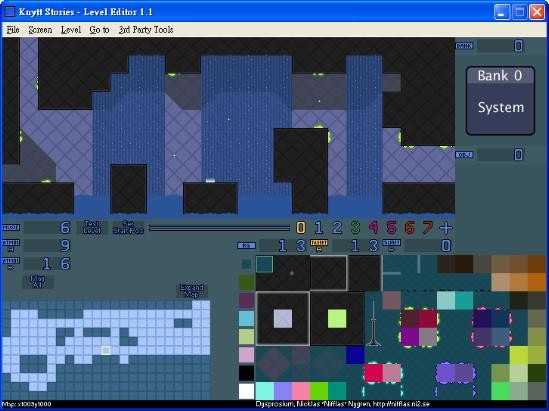Select layer 0 (yellow number)
Viewport: 549px width, 411px height.
pyautogui.click(x=301, y=228)
